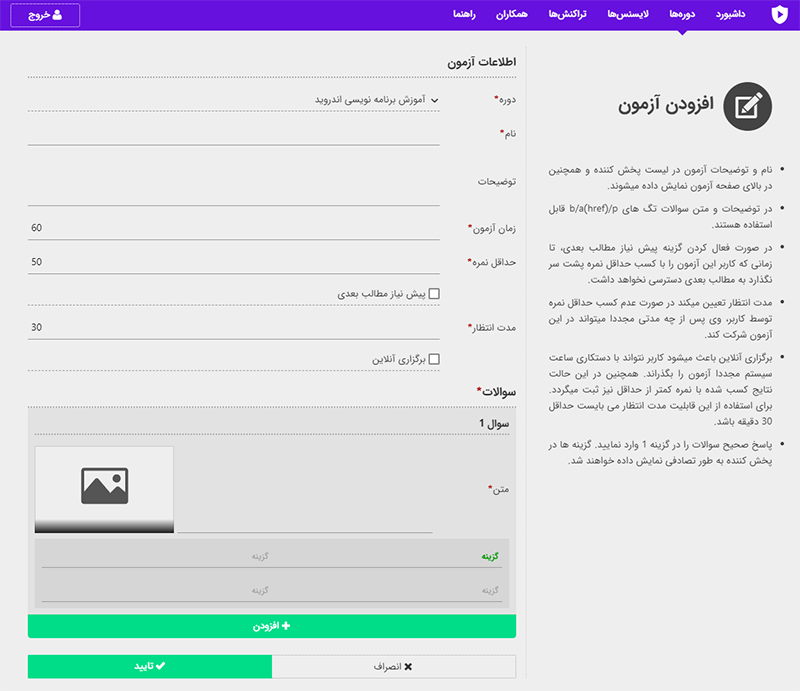Screen dimensions: 800x691
Task: Focus the نام name input field
Action: [x=234, y=134]
